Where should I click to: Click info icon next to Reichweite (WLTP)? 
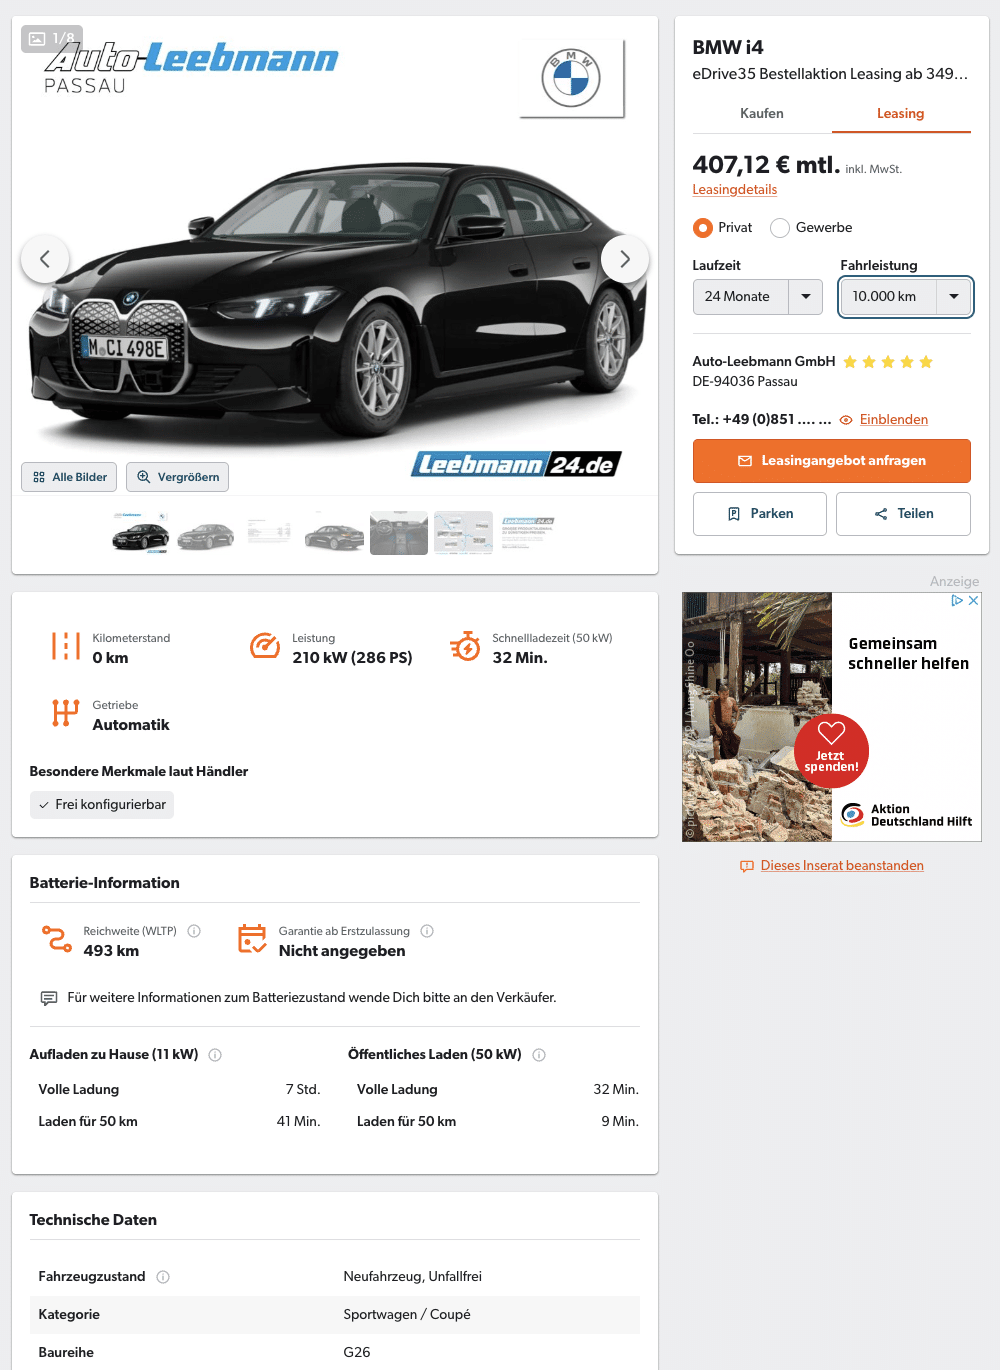click(x=194, y=931)
